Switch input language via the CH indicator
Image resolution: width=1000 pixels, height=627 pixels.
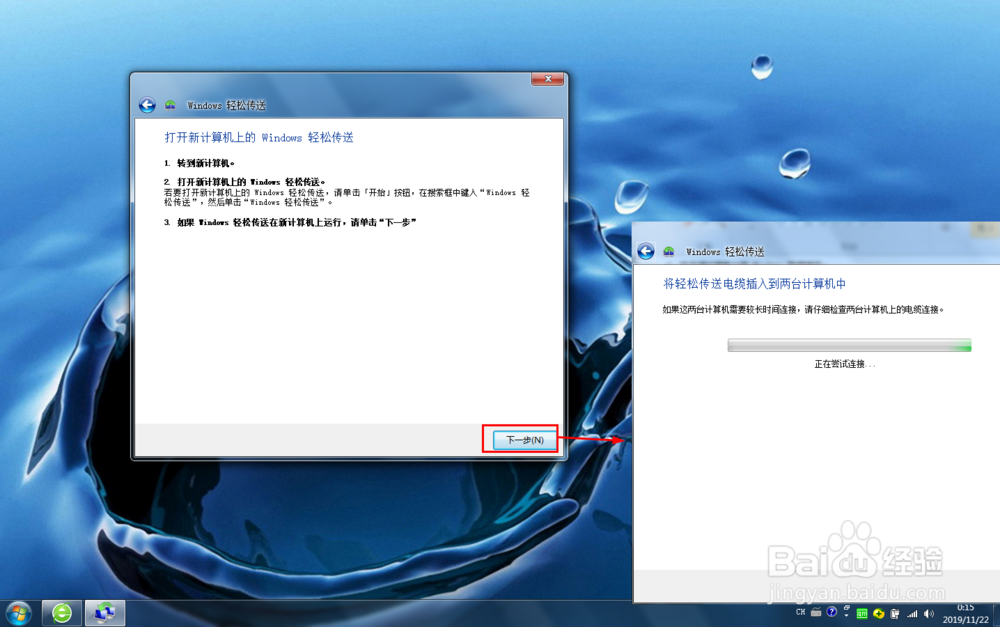[801, 614]
